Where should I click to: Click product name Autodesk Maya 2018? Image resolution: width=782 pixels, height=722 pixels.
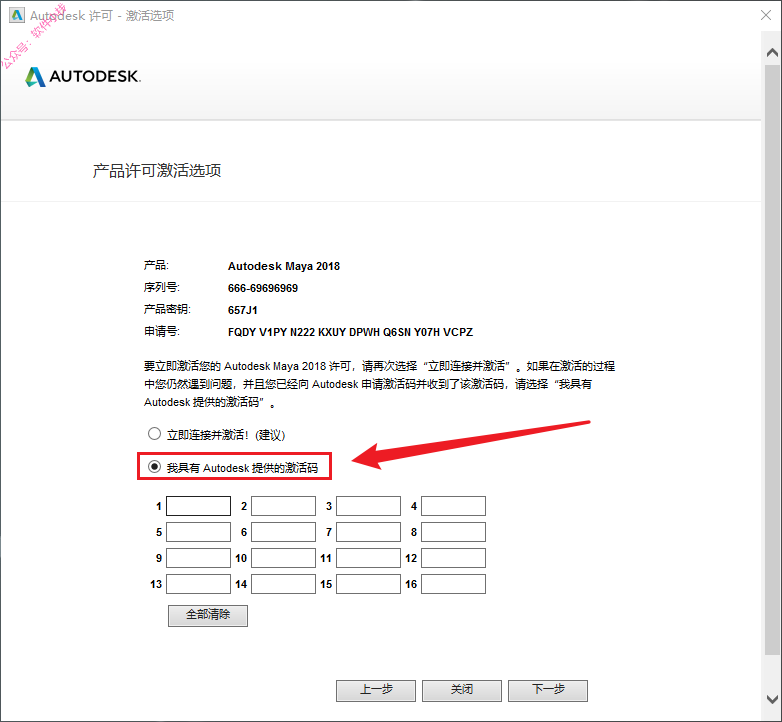tap(284, 266)
